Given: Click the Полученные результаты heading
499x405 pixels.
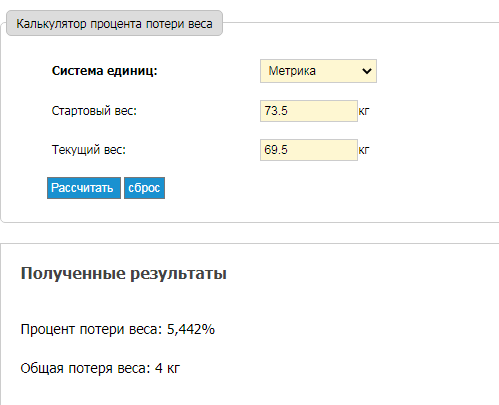Looking at the screenshot, I should [124, 274].
